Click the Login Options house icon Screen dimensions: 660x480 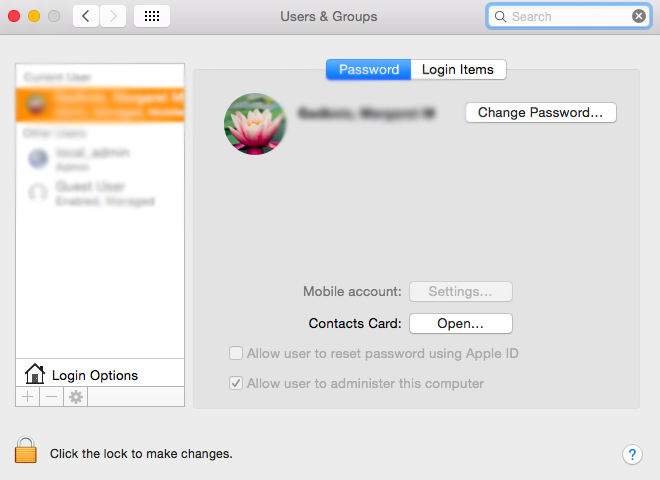35,375
